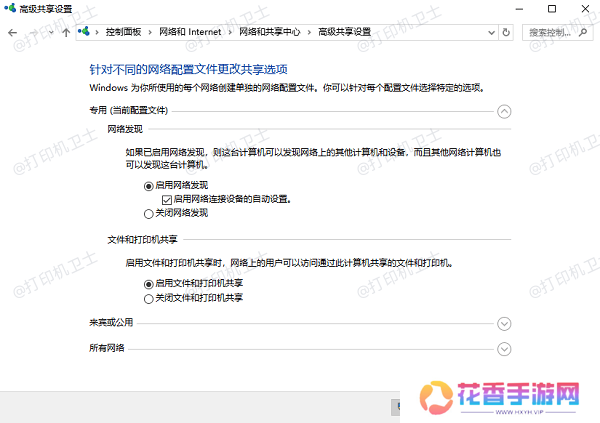Click the search magnifier icon

tap(585, 32)
